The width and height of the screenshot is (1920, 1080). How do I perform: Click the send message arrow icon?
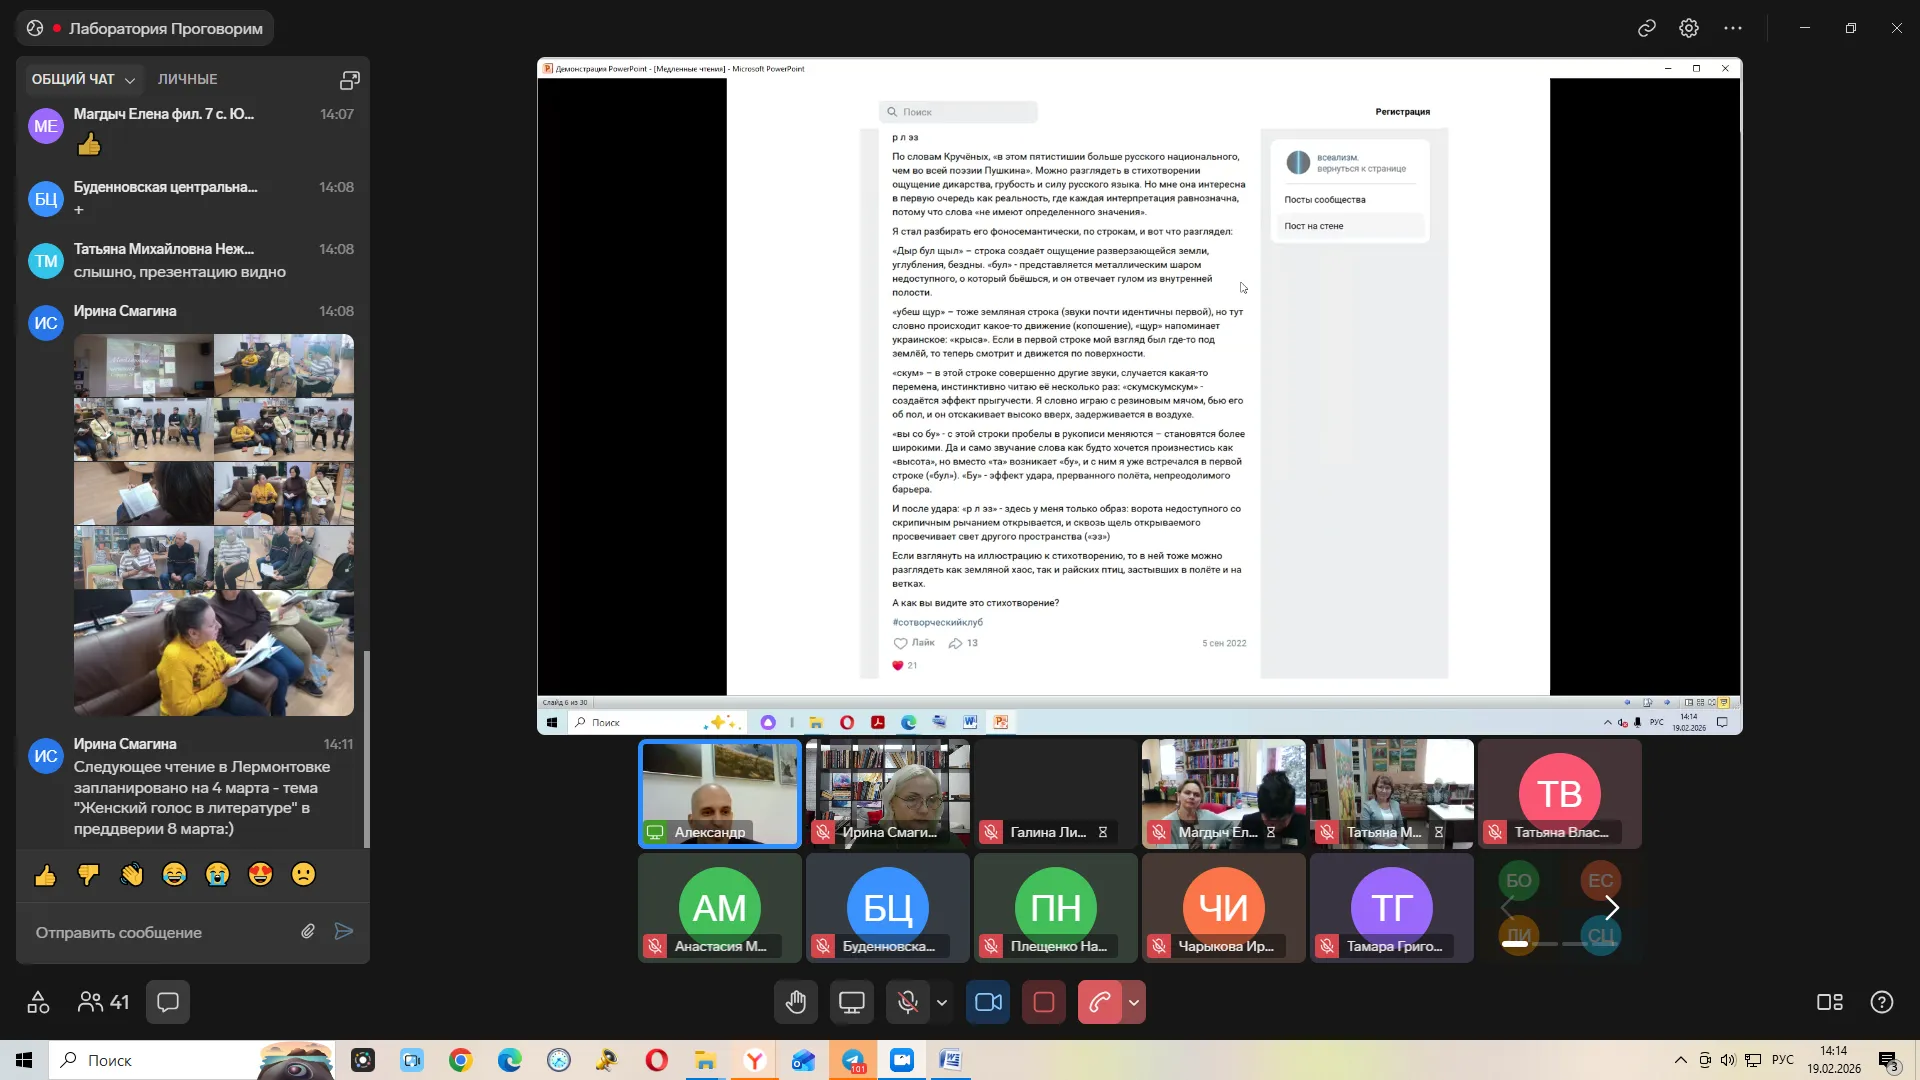pyautogui.click(x=344, y=932)
